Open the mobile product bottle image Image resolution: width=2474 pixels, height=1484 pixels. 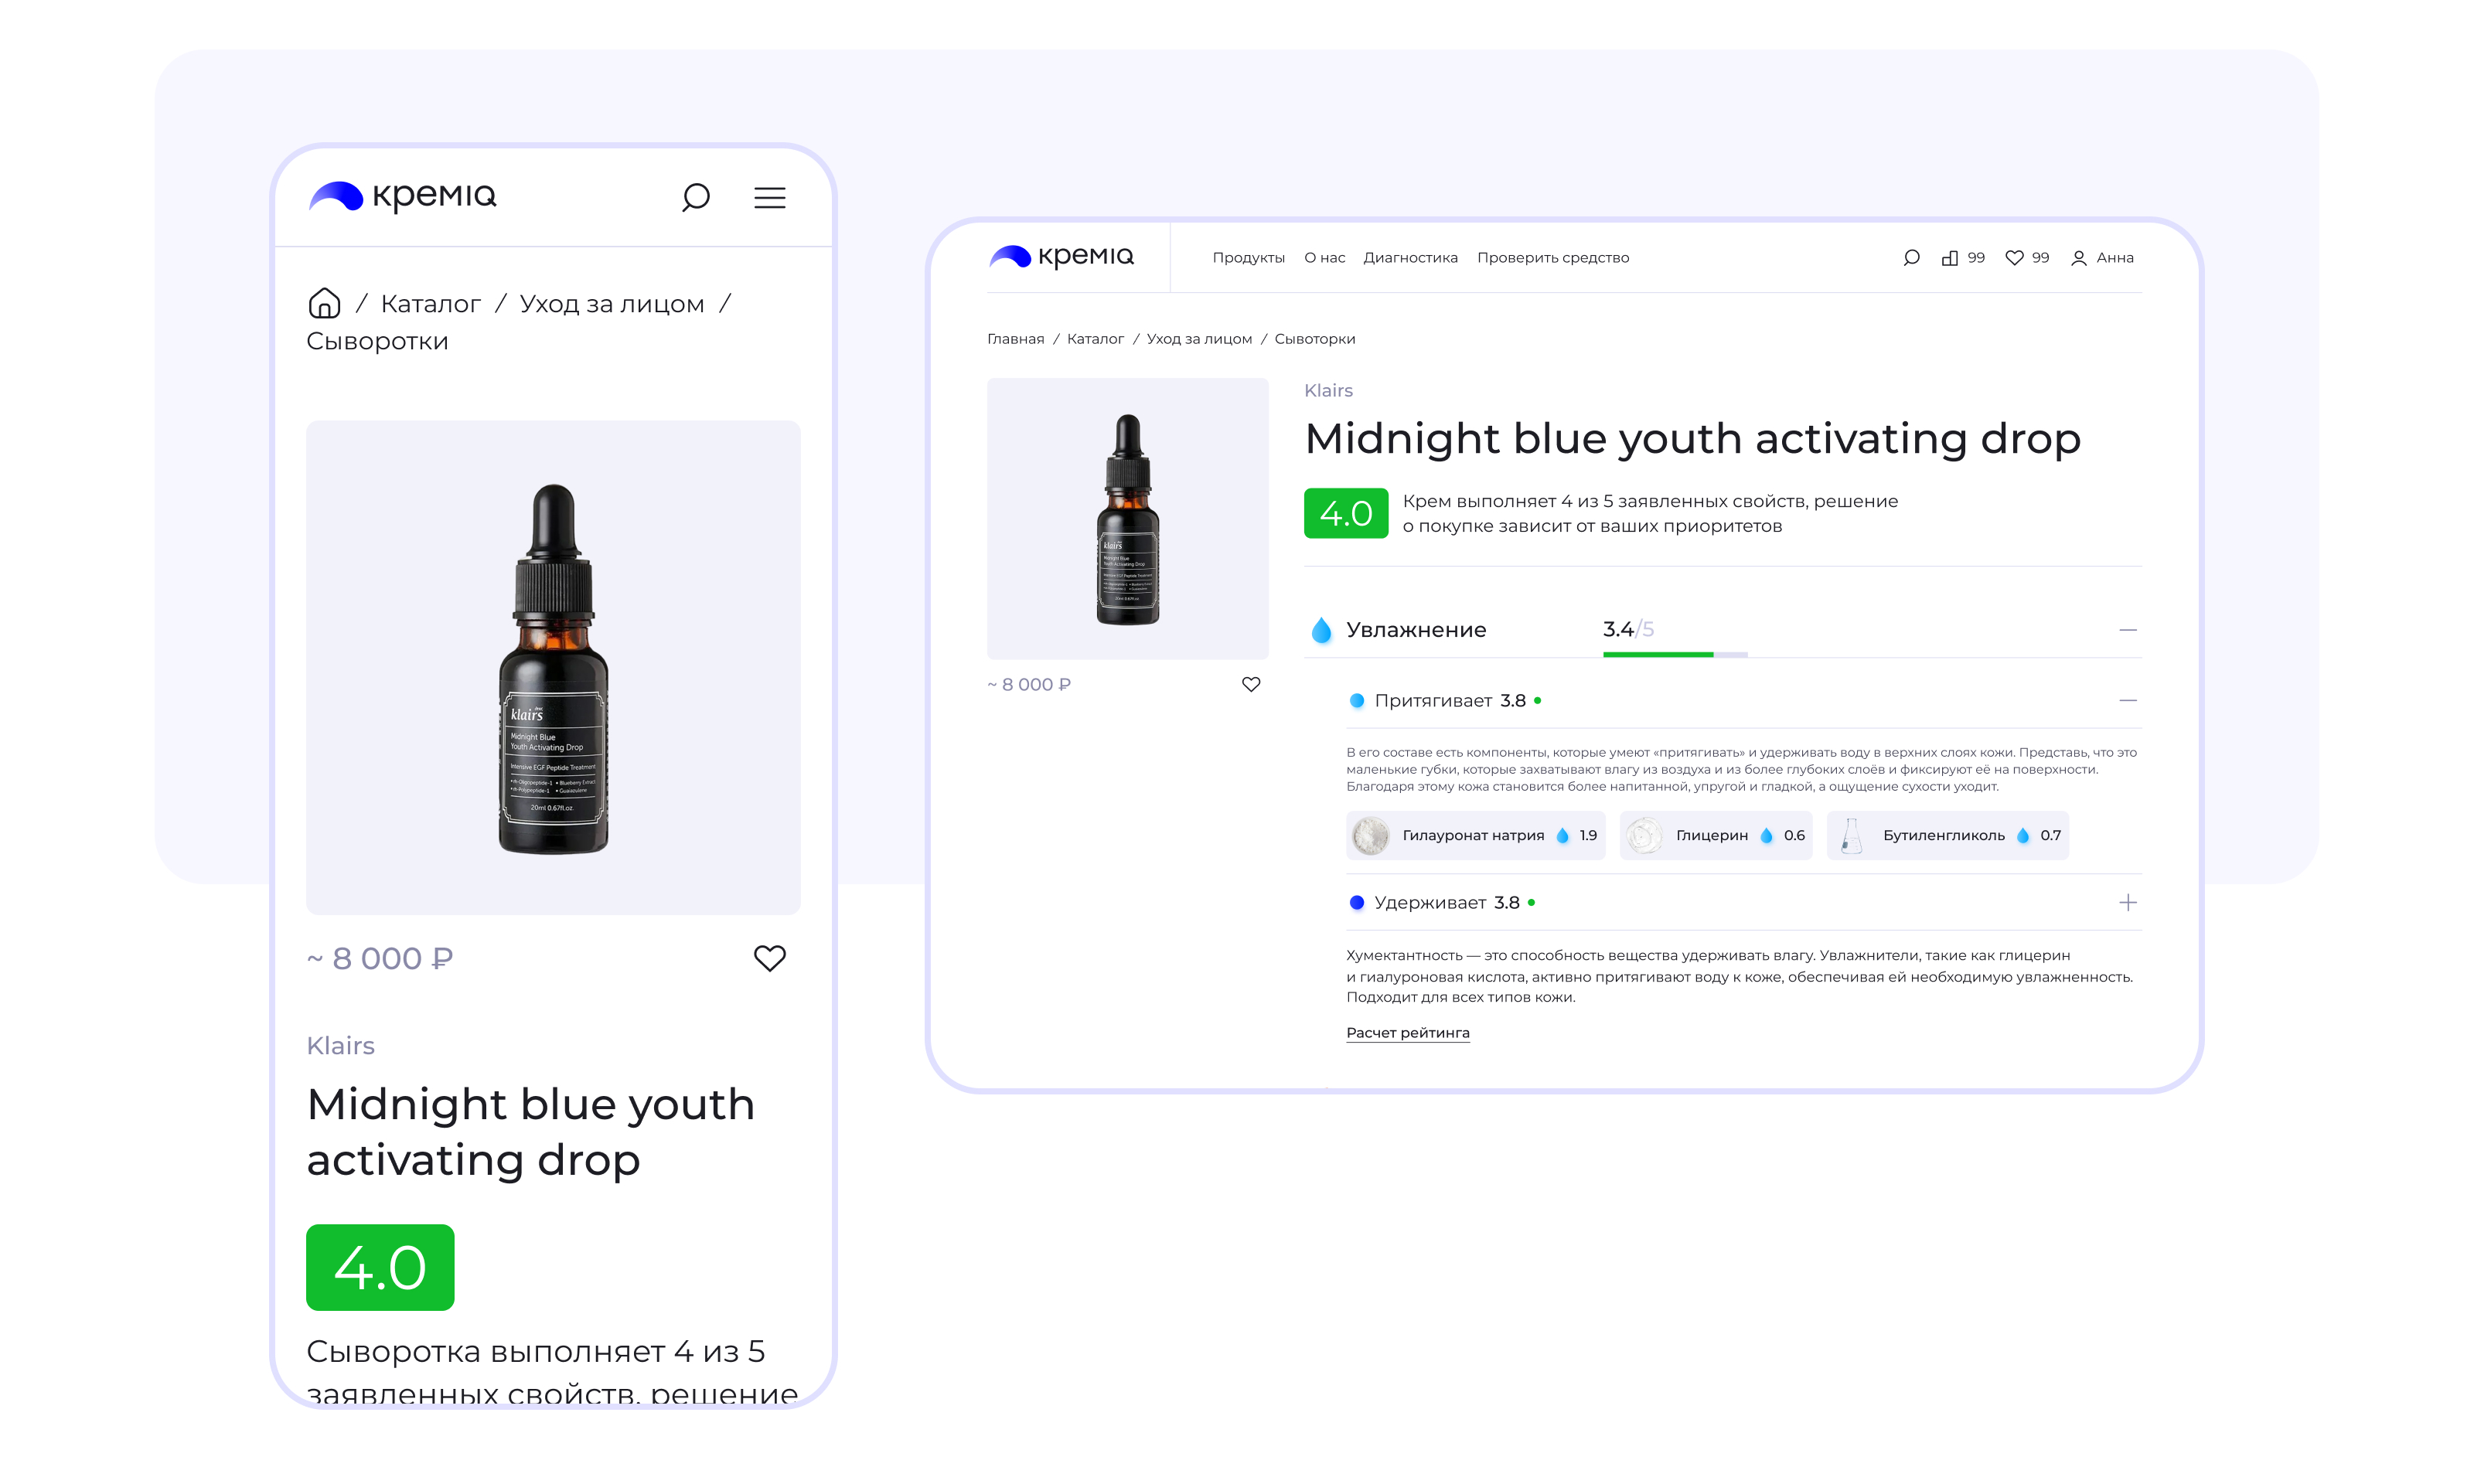pyautogui.click(x=553, y=667)
